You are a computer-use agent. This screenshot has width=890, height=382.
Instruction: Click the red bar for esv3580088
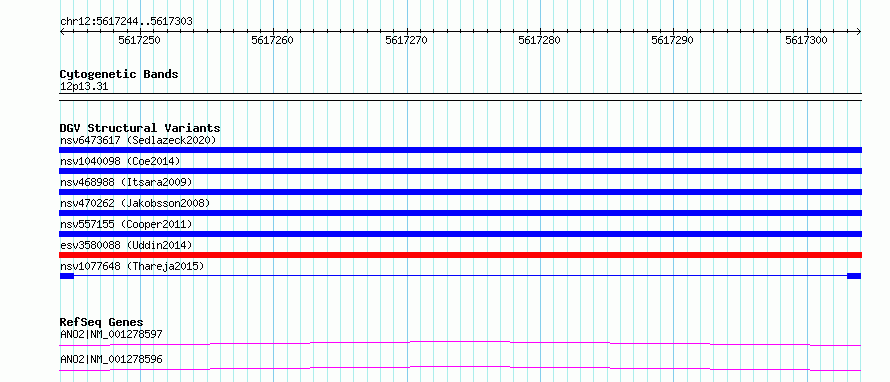click(460, 255)
